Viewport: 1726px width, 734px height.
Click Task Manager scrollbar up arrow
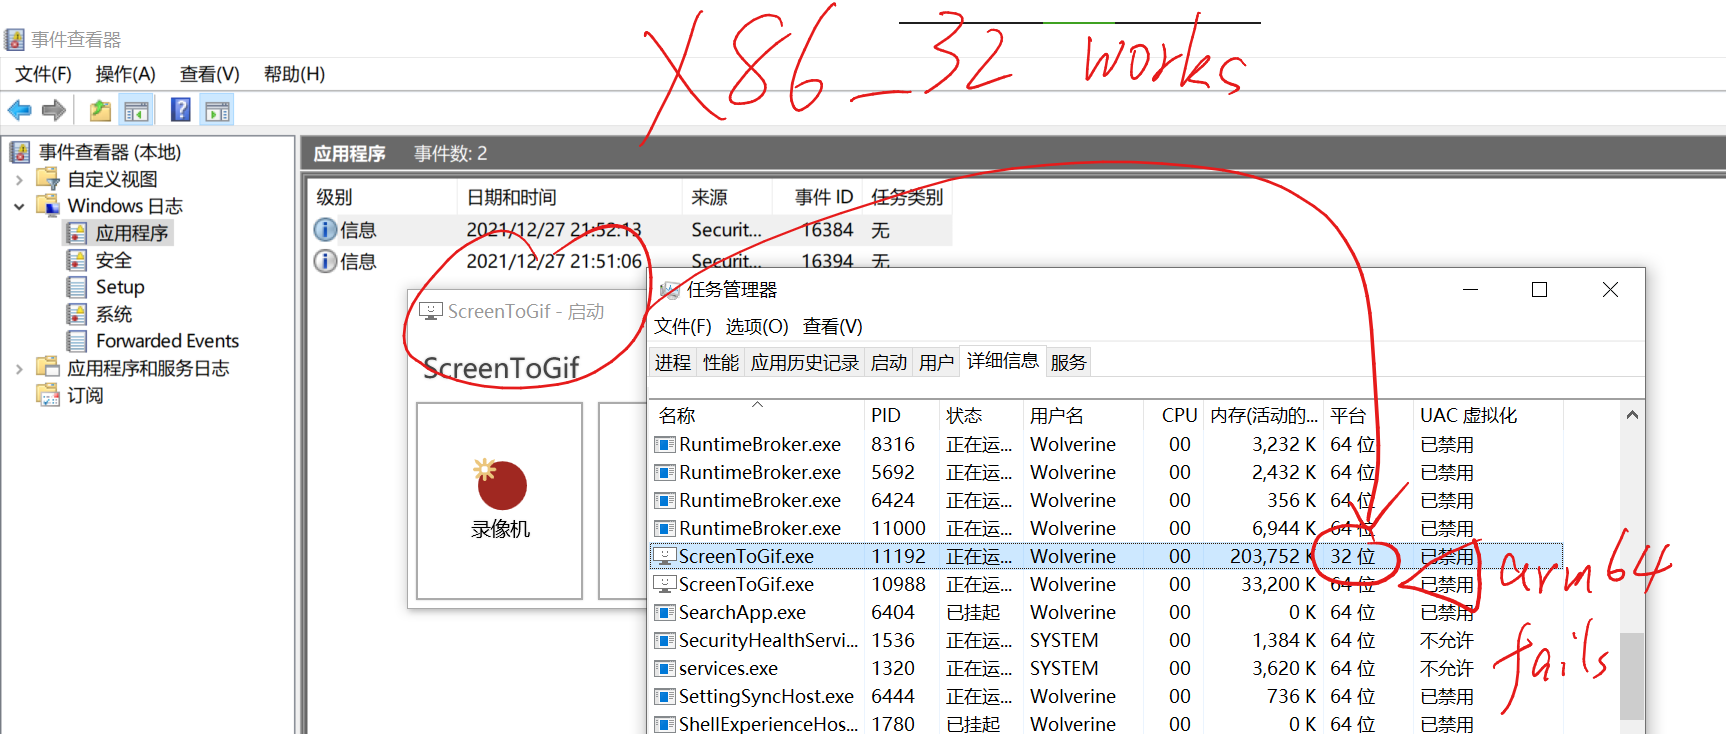(x=1632, y=415)
